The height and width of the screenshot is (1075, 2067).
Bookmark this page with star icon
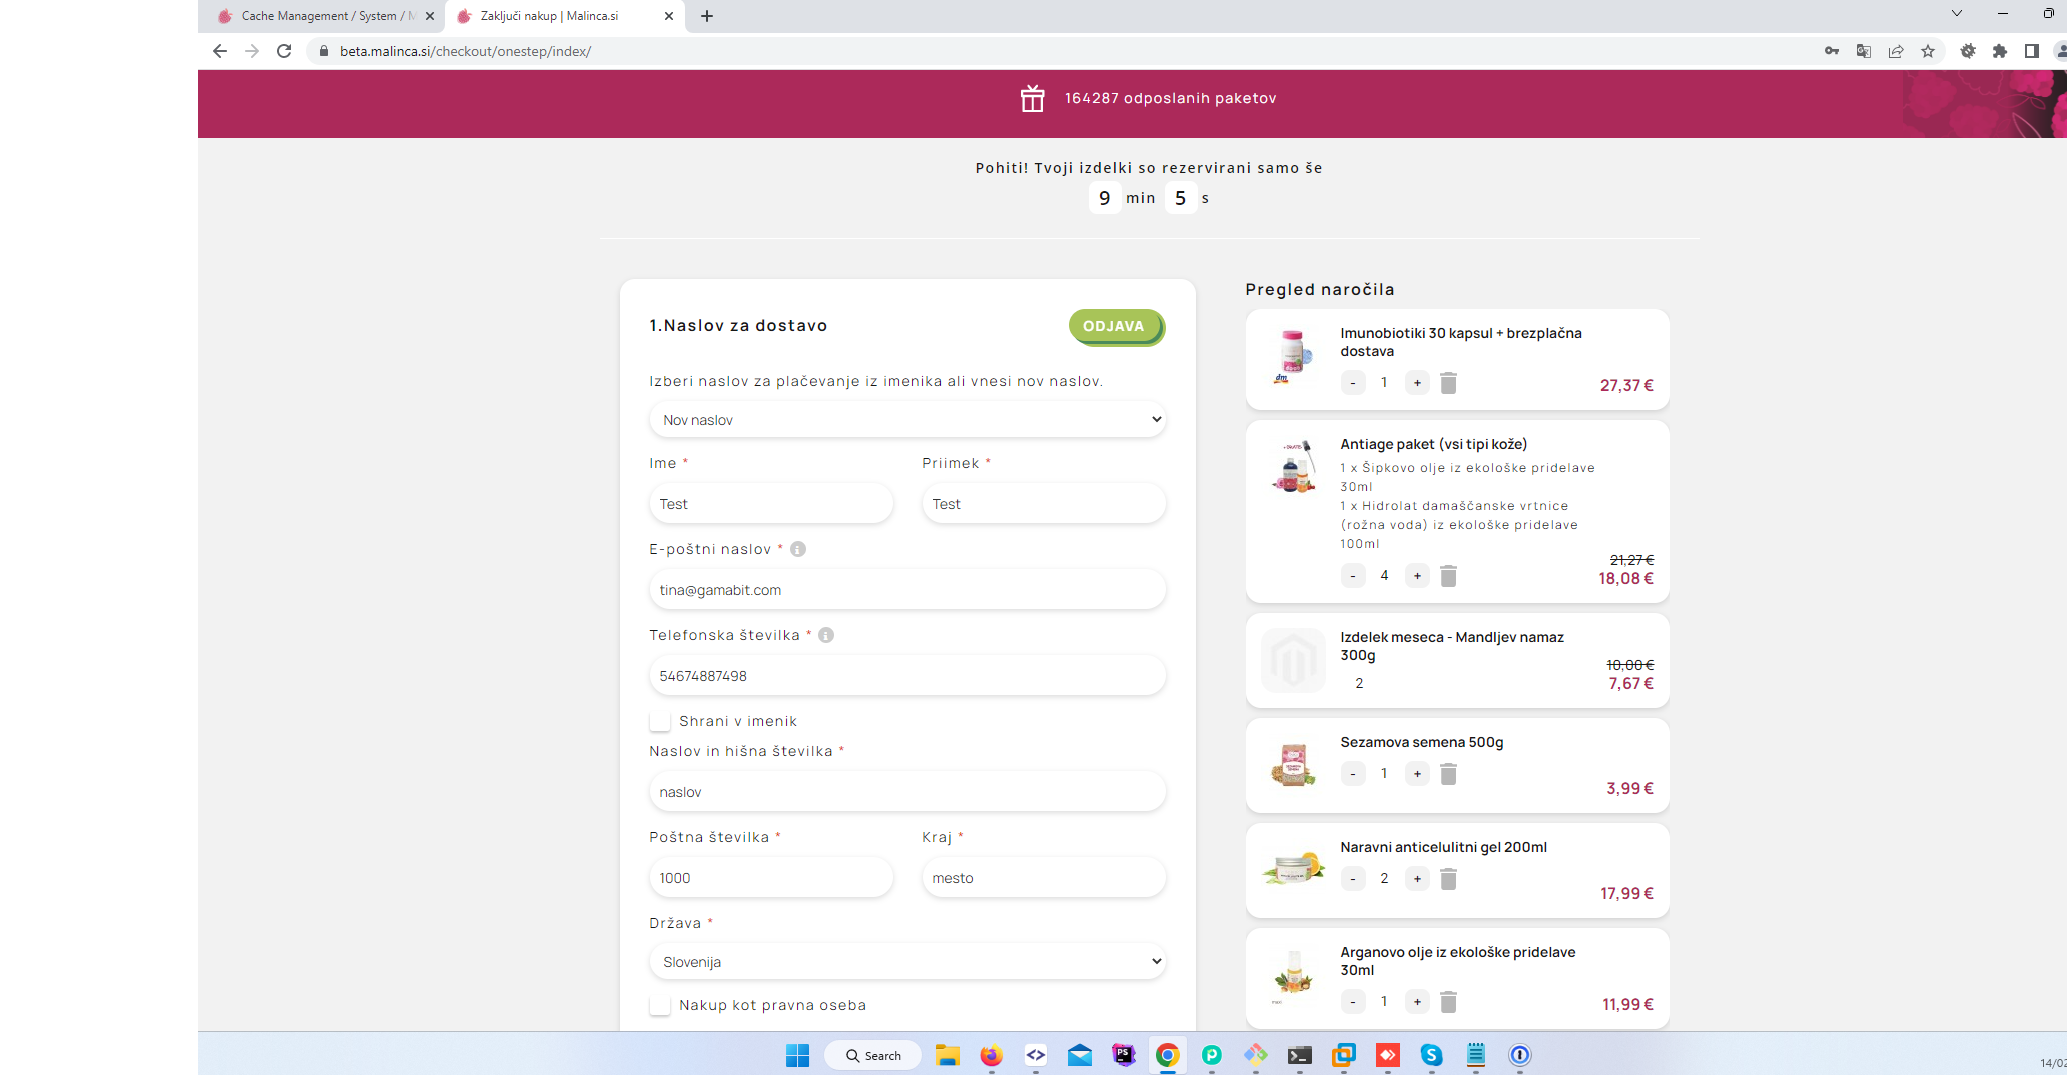coord(1928,51)
